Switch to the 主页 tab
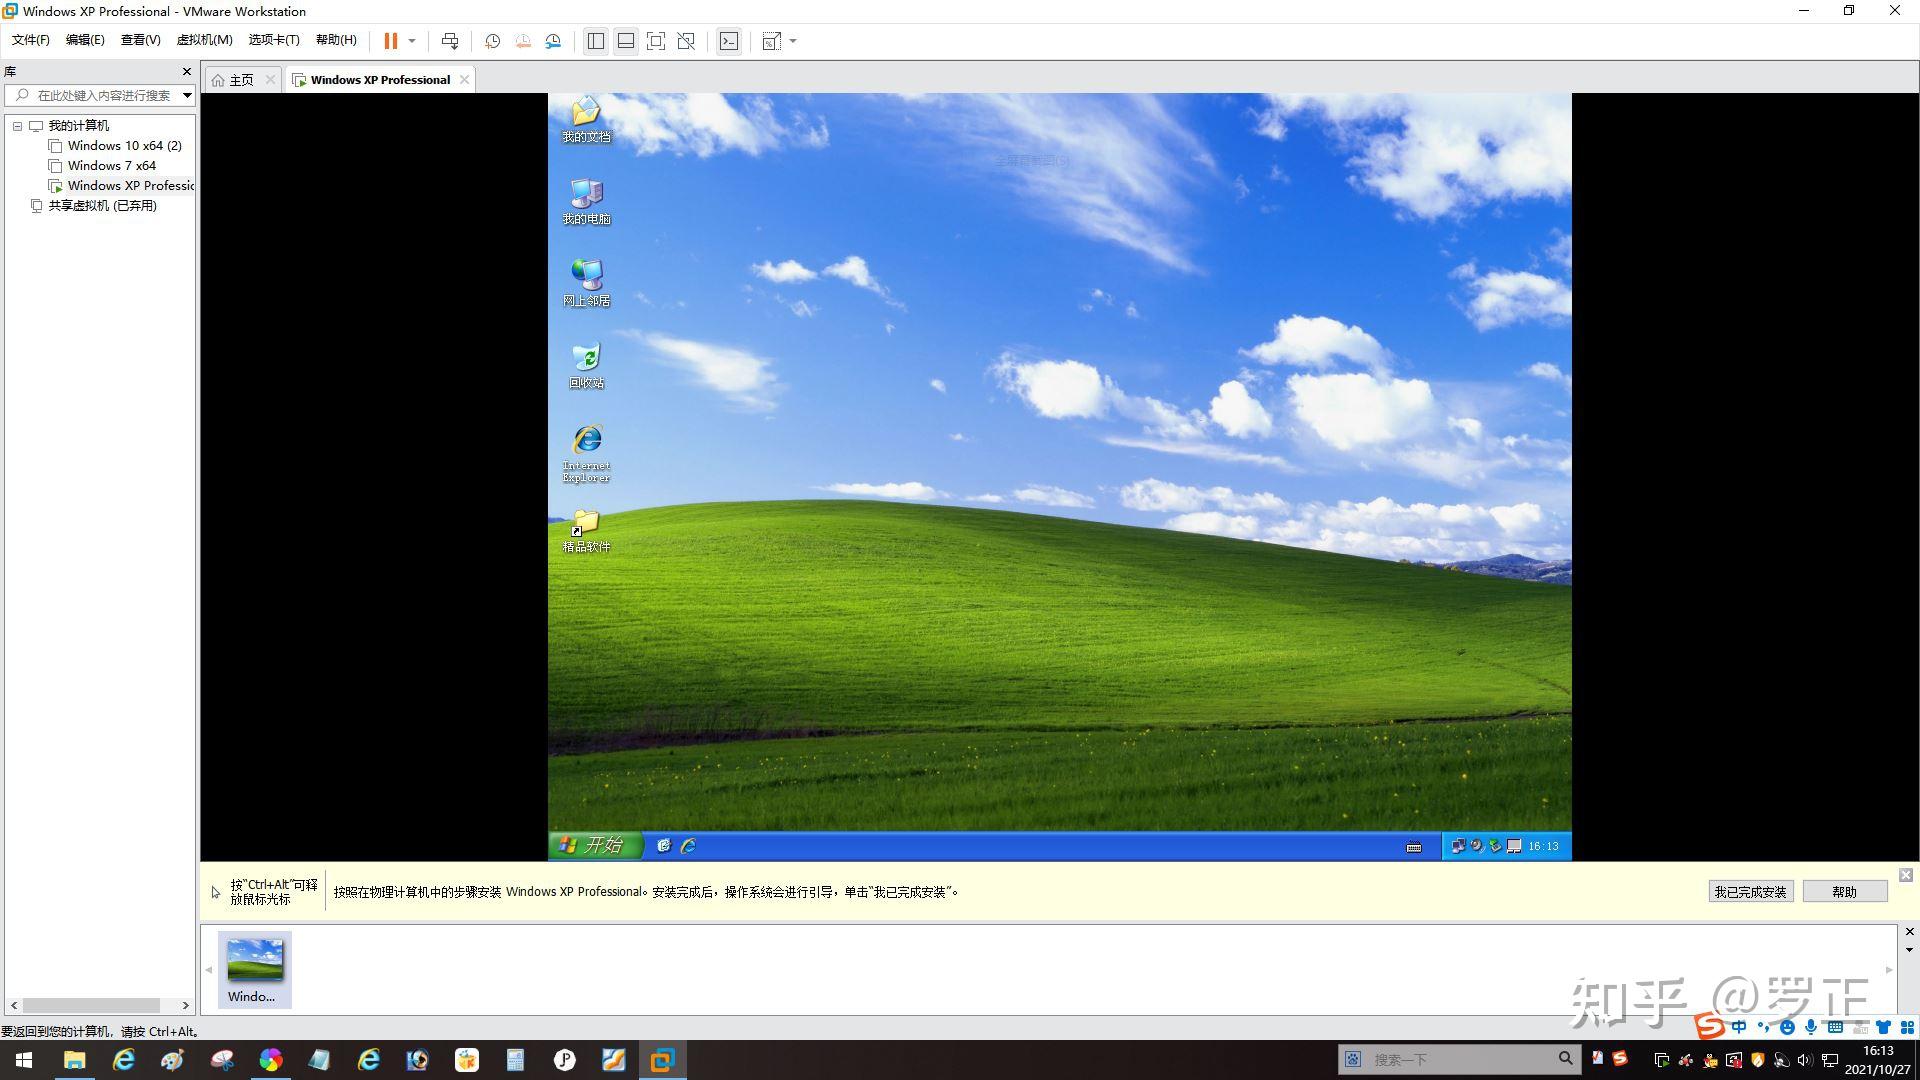Image resolution: width=1920 pixels, height=1080 pixels. (241, 79)
